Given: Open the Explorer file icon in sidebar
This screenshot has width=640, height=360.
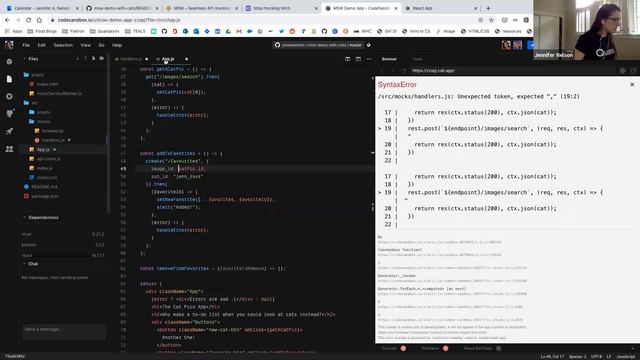Looking at the screenshot, I should [x=9, y=79].
